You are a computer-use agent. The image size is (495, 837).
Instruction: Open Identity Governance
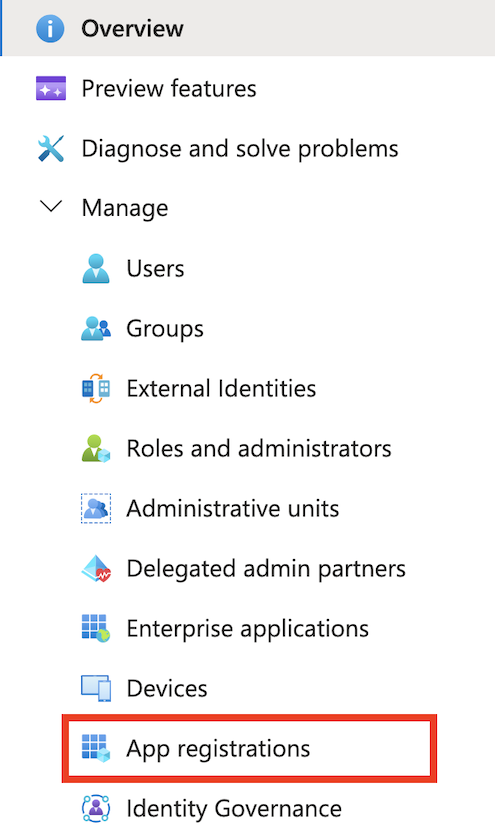[x=234, y=809]
